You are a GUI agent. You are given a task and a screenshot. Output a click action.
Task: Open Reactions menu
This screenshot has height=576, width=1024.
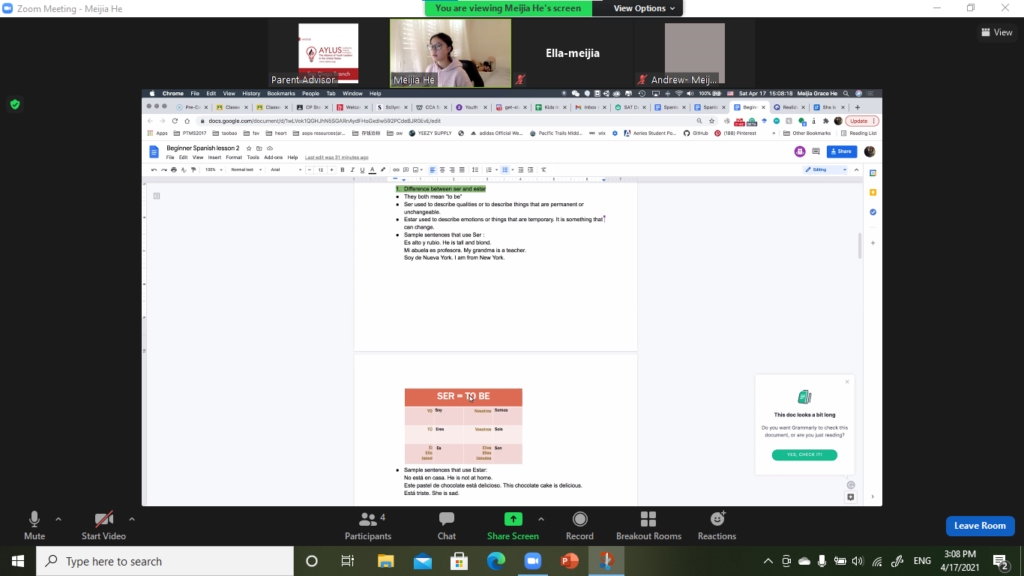716,526
